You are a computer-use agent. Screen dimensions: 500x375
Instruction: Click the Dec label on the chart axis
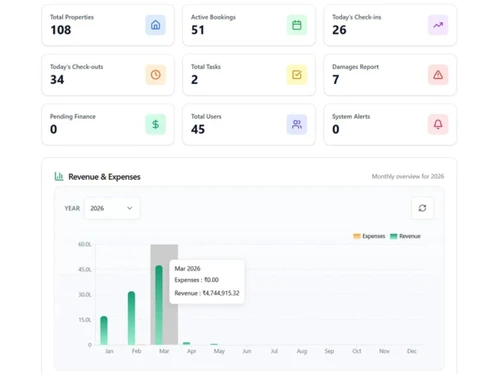(x=412, y=351)
